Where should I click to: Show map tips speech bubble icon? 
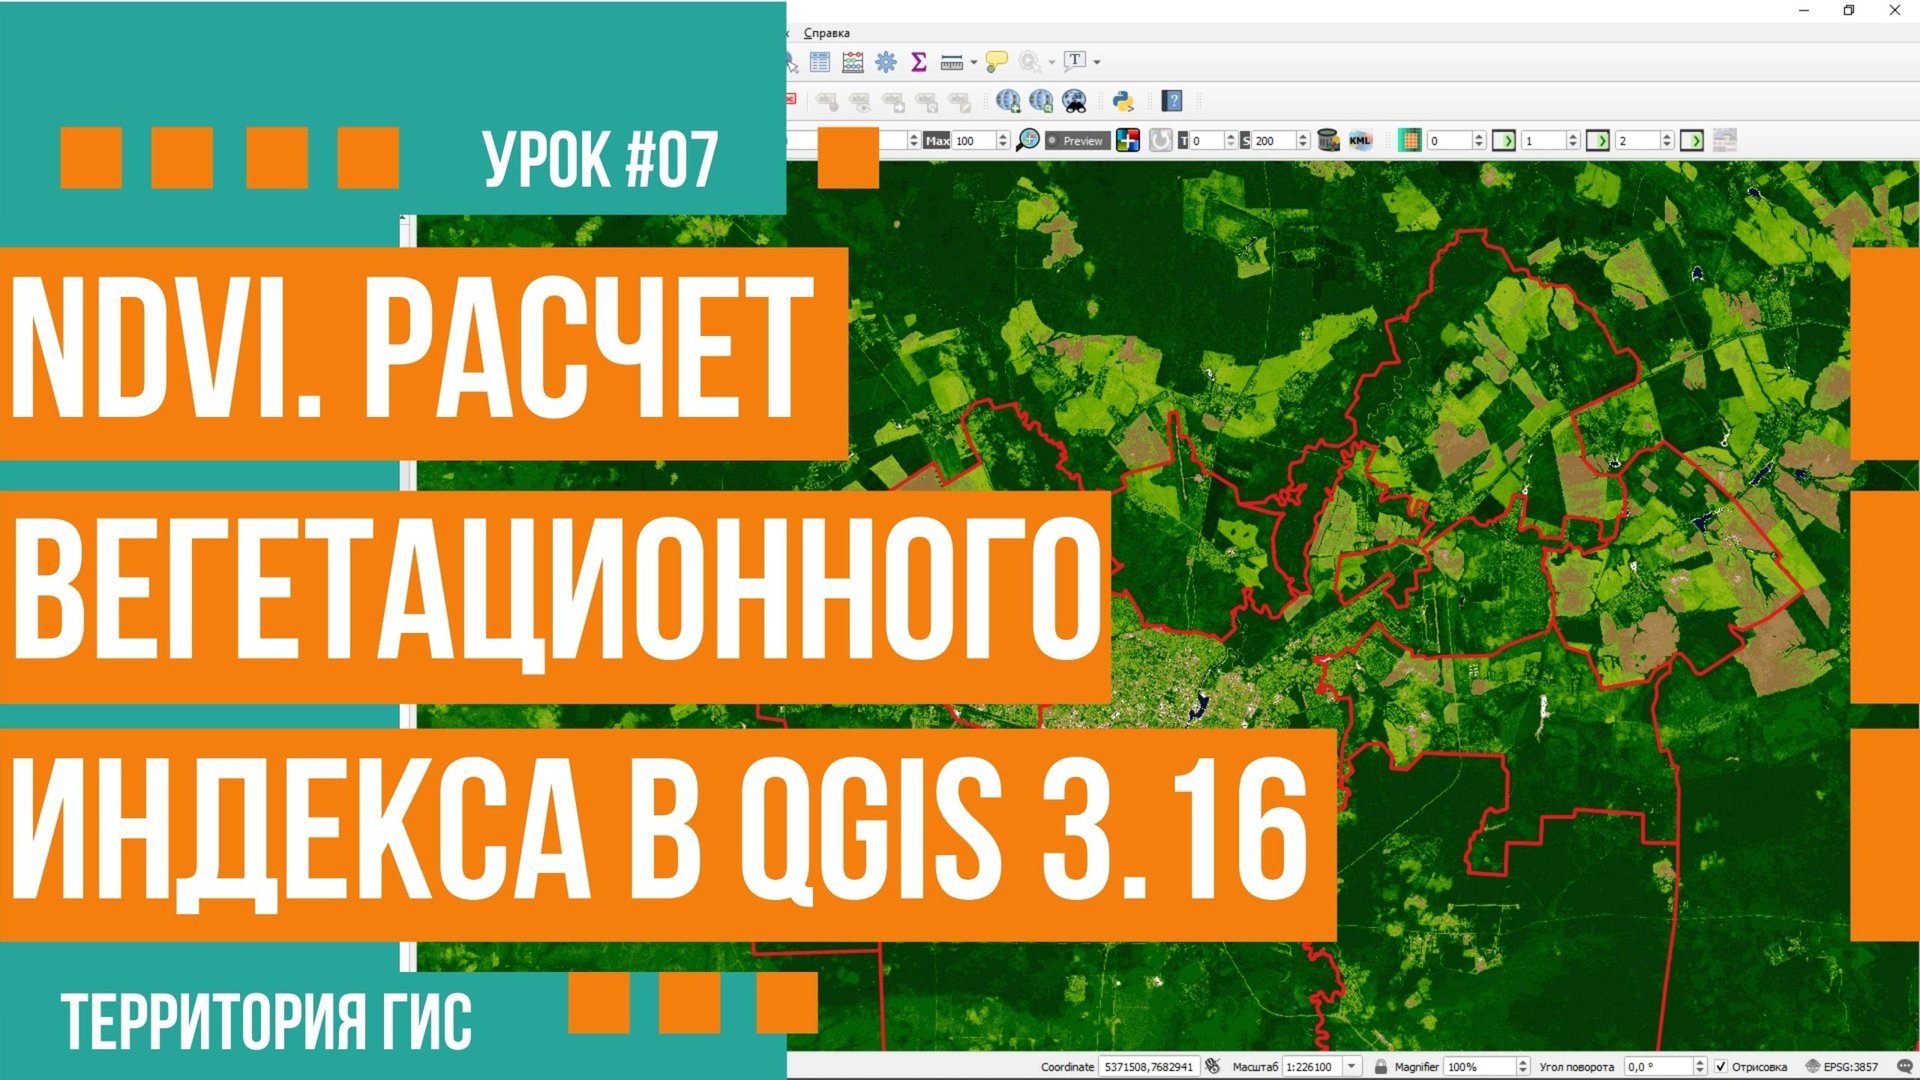click(997, 61)
